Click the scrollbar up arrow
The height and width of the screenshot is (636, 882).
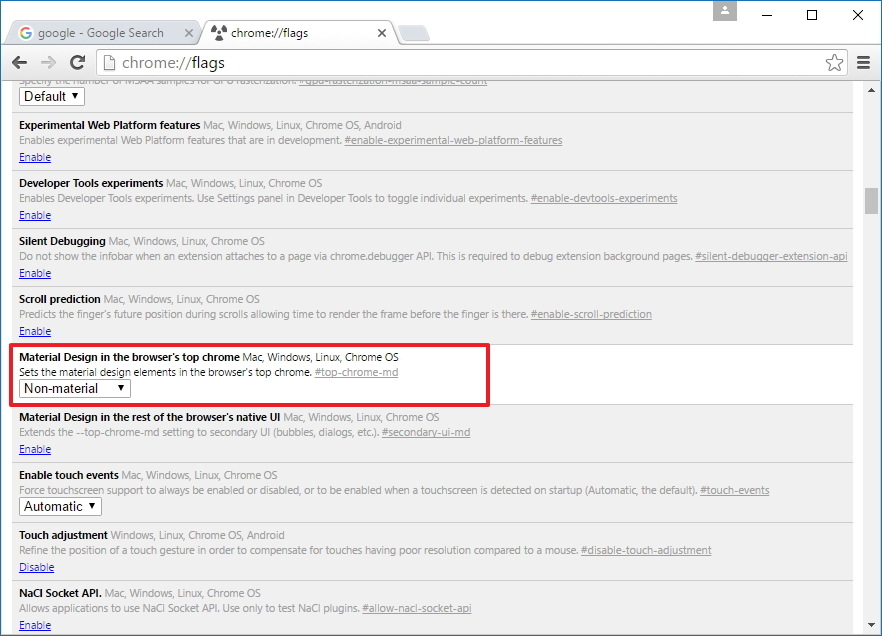(x=871, y=90)
